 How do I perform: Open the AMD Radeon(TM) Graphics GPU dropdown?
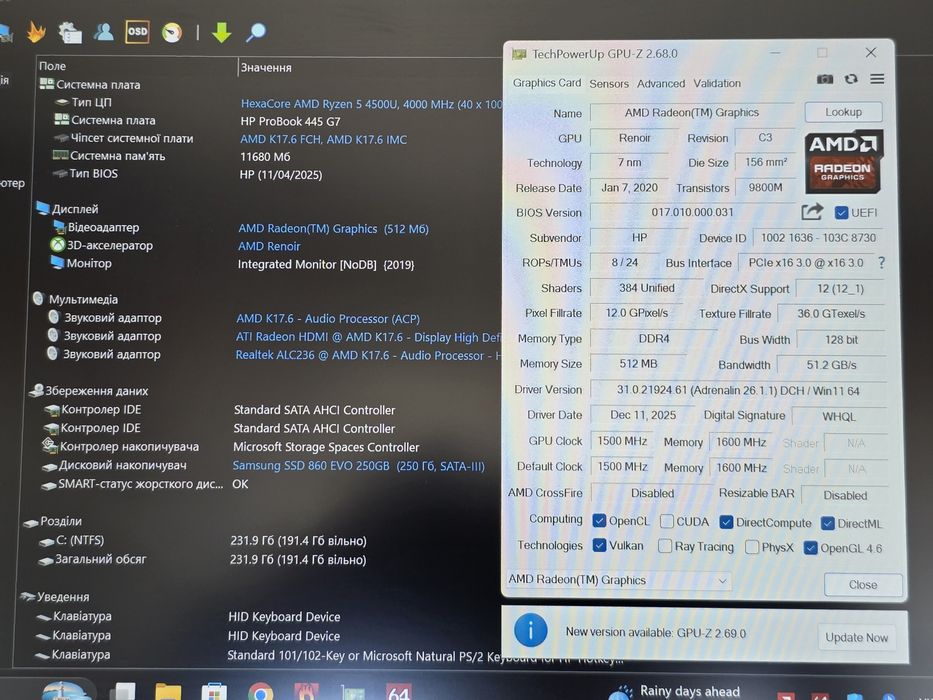(619, 580)
